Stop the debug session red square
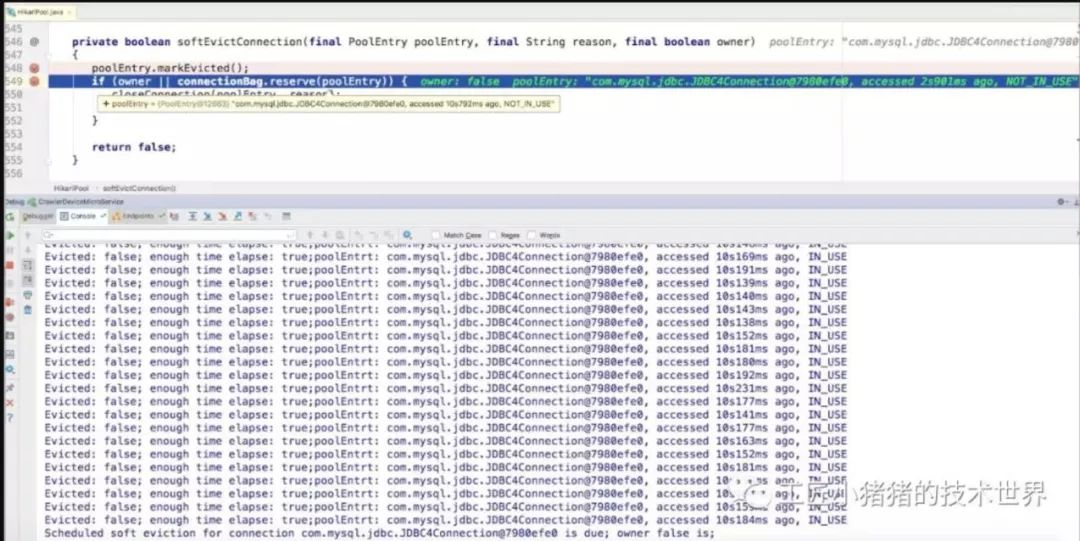The width and height of the screenshot is (1080, 541). tap(10, 265)
